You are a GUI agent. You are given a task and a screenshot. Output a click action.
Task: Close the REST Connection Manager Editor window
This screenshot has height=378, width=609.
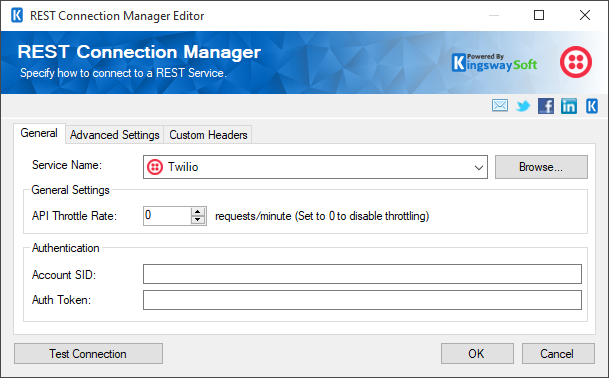pos(585,15)
